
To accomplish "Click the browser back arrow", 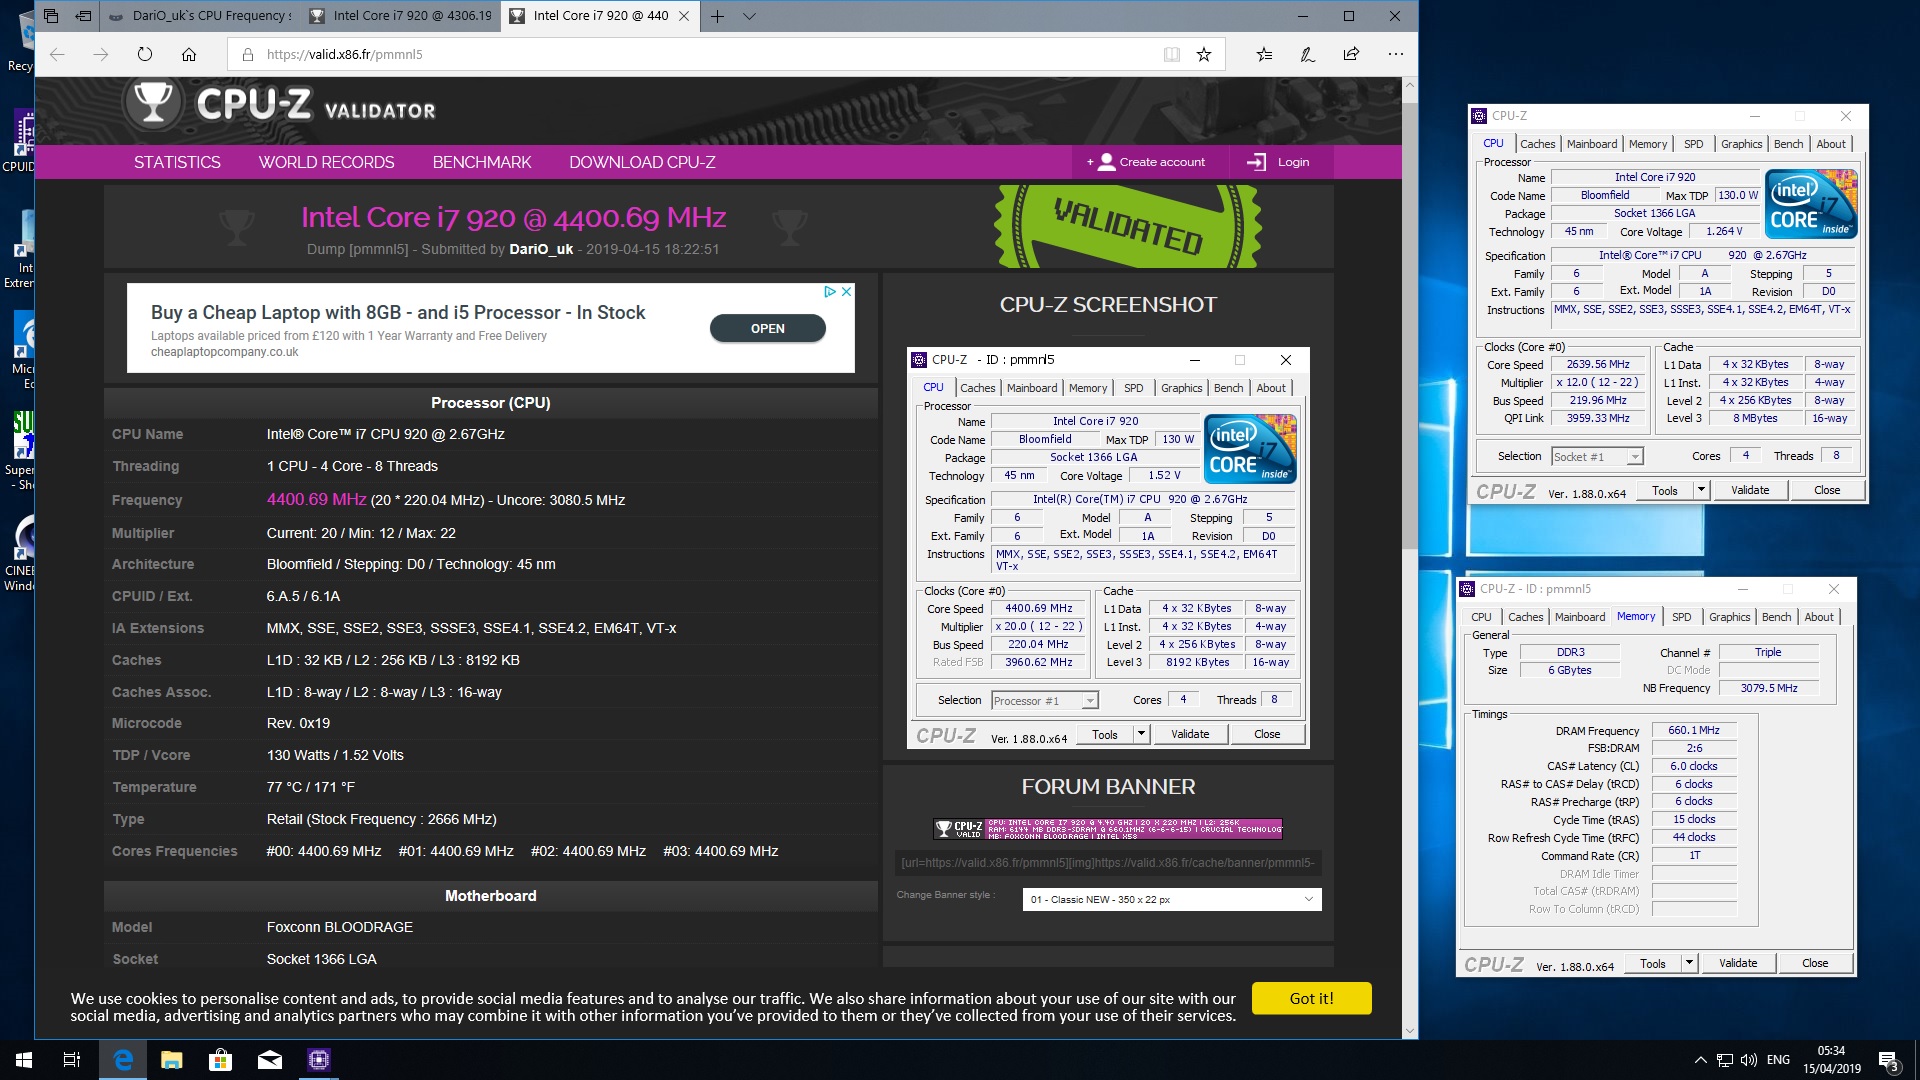I will tap(57, 54).
